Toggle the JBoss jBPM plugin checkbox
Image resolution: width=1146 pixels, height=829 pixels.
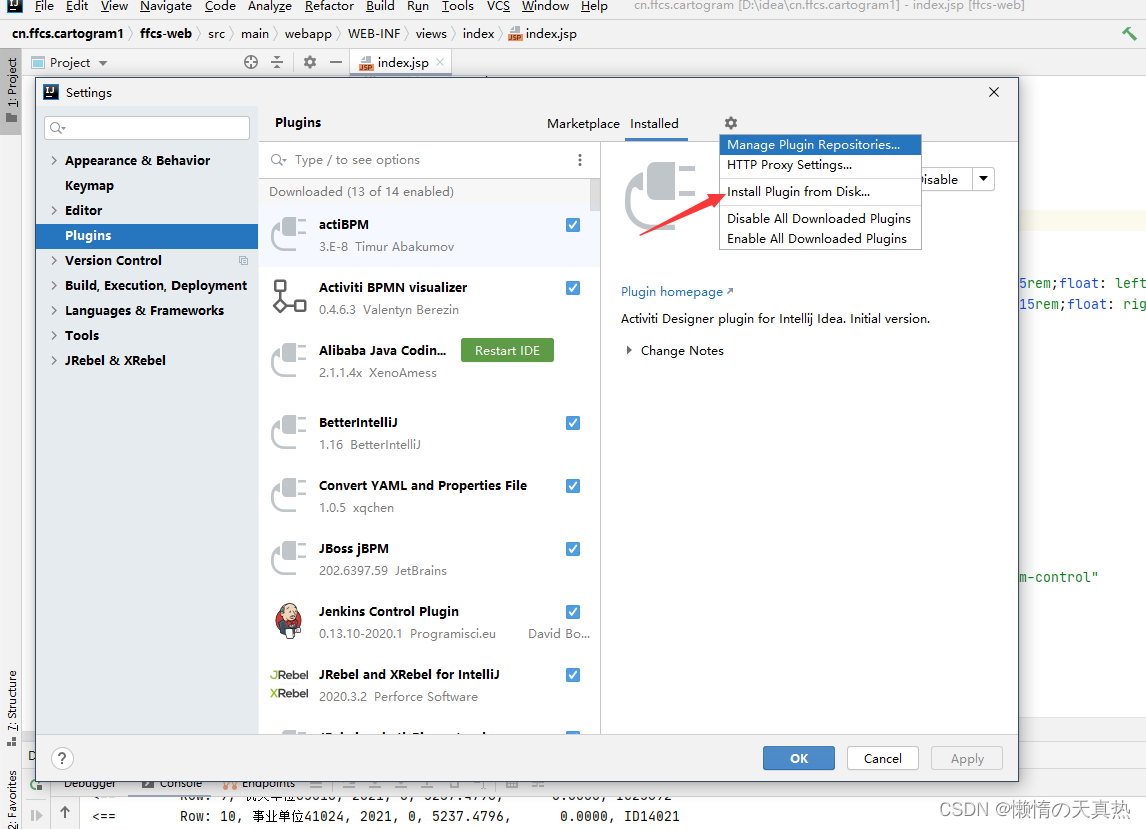tap(573, 549)
